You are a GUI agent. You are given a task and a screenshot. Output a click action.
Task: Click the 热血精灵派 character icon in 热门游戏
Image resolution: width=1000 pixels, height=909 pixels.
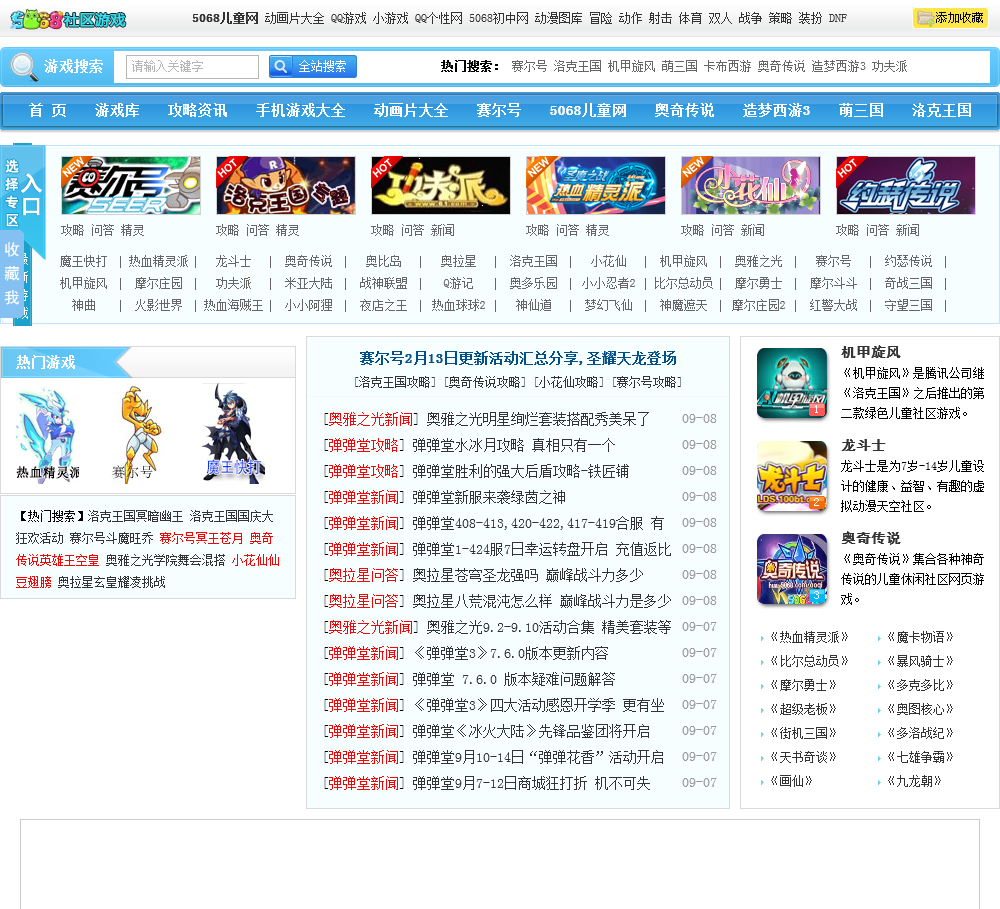pos(48,434)
